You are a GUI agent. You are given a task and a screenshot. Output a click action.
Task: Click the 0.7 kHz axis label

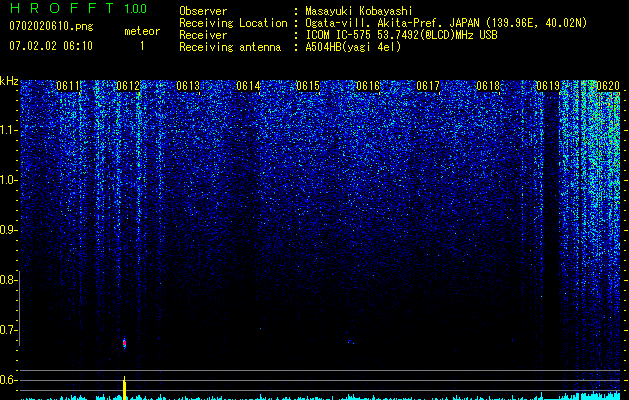[9, 330]
